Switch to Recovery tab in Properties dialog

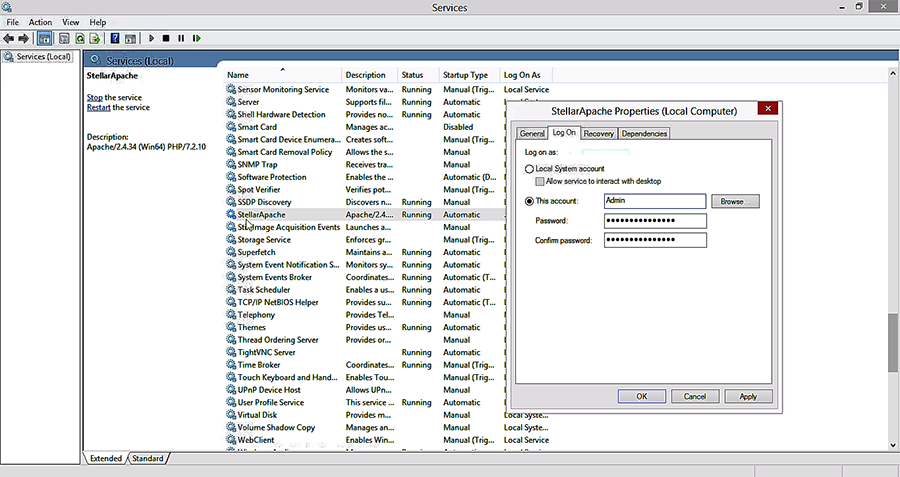click(x=599, y=133)
